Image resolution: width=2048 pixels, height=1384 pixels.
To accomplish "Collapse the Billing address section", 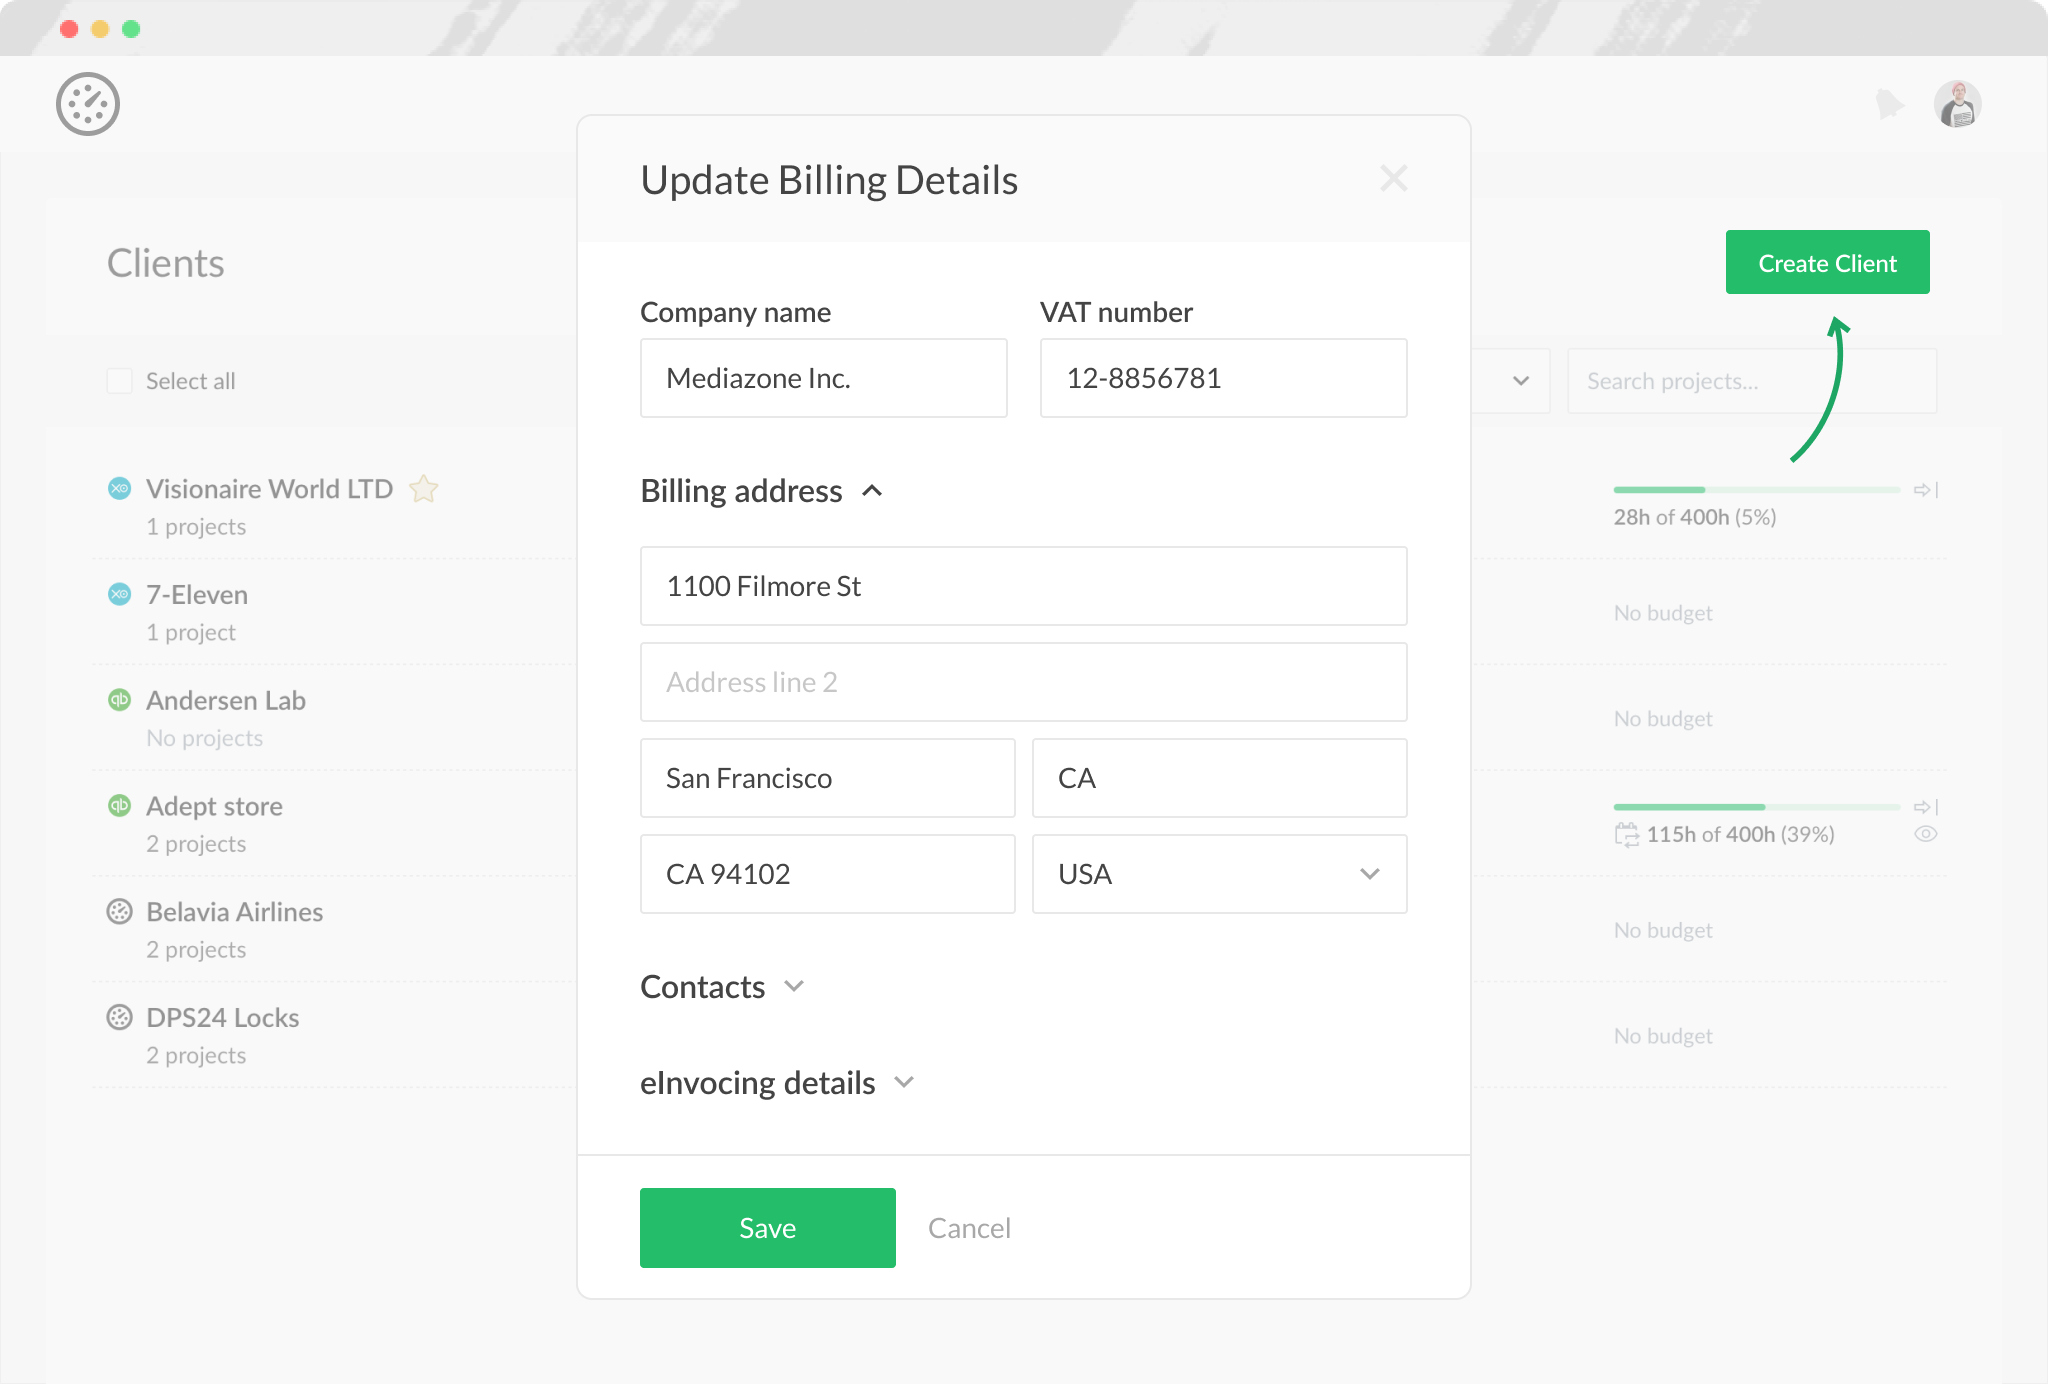I will pos(872,491).
